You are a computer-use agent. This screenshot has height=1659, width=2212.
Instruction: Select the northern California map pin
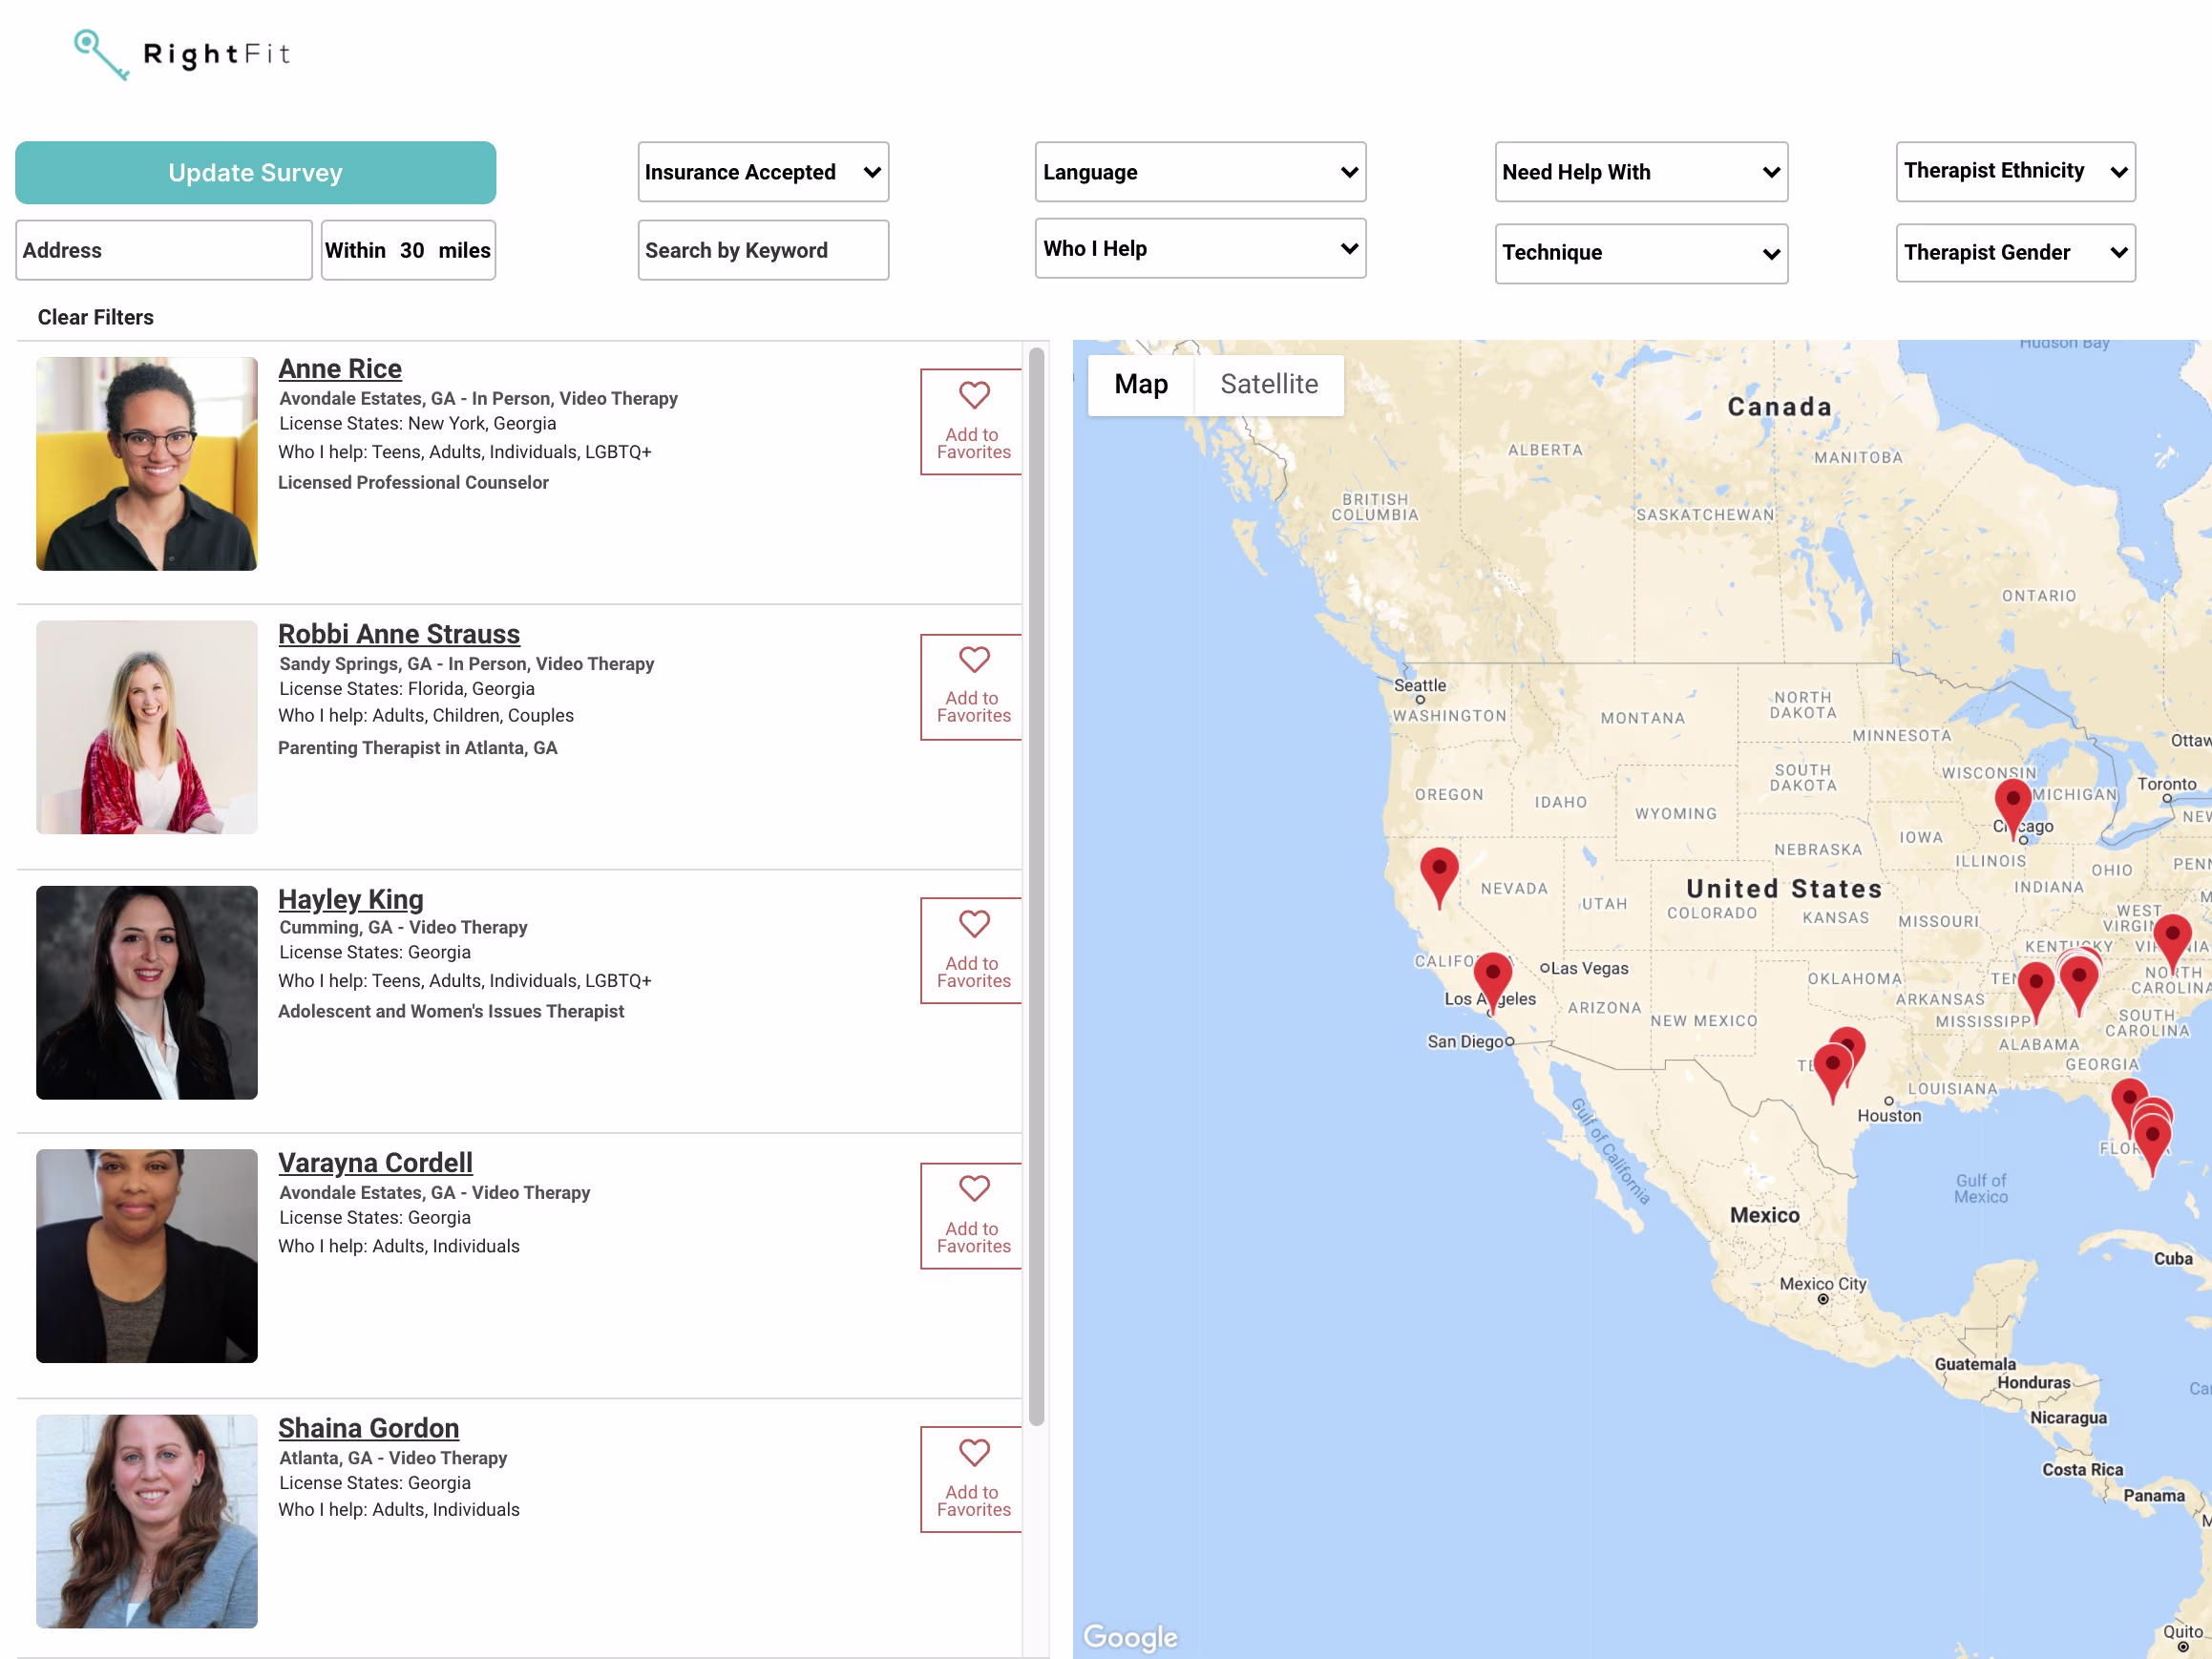click(1439, 870)
